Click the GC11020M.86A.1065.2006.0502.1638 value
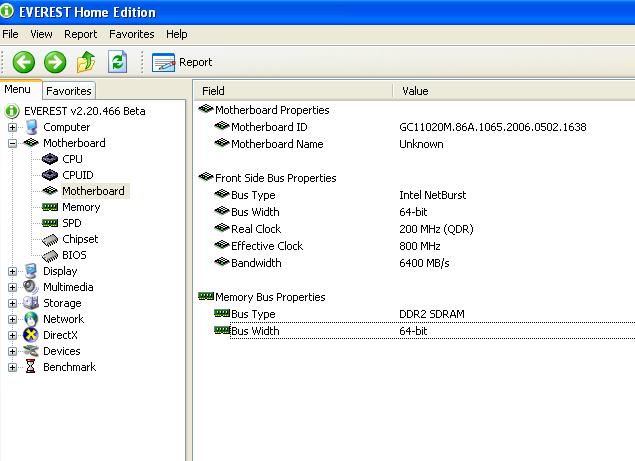Image resolution: width=635 pixels, height=461 pixels. [x=493, y=127]
